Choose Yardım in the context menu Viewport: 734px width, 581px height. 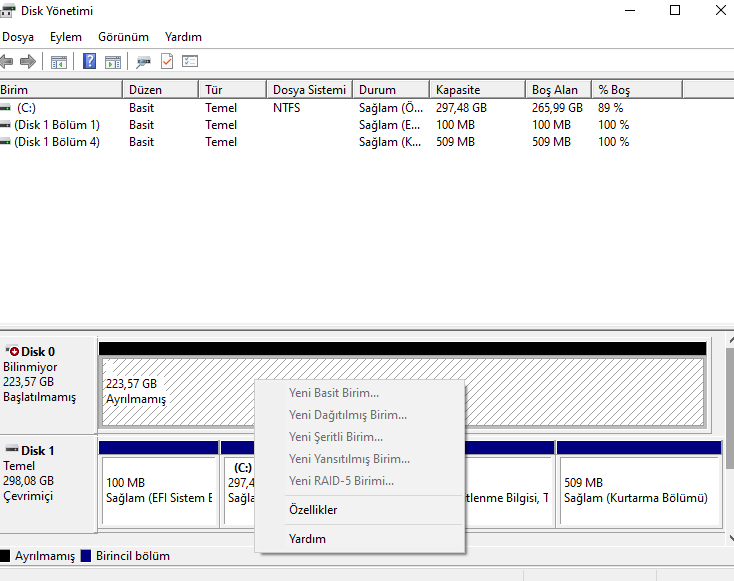[360, 539]
